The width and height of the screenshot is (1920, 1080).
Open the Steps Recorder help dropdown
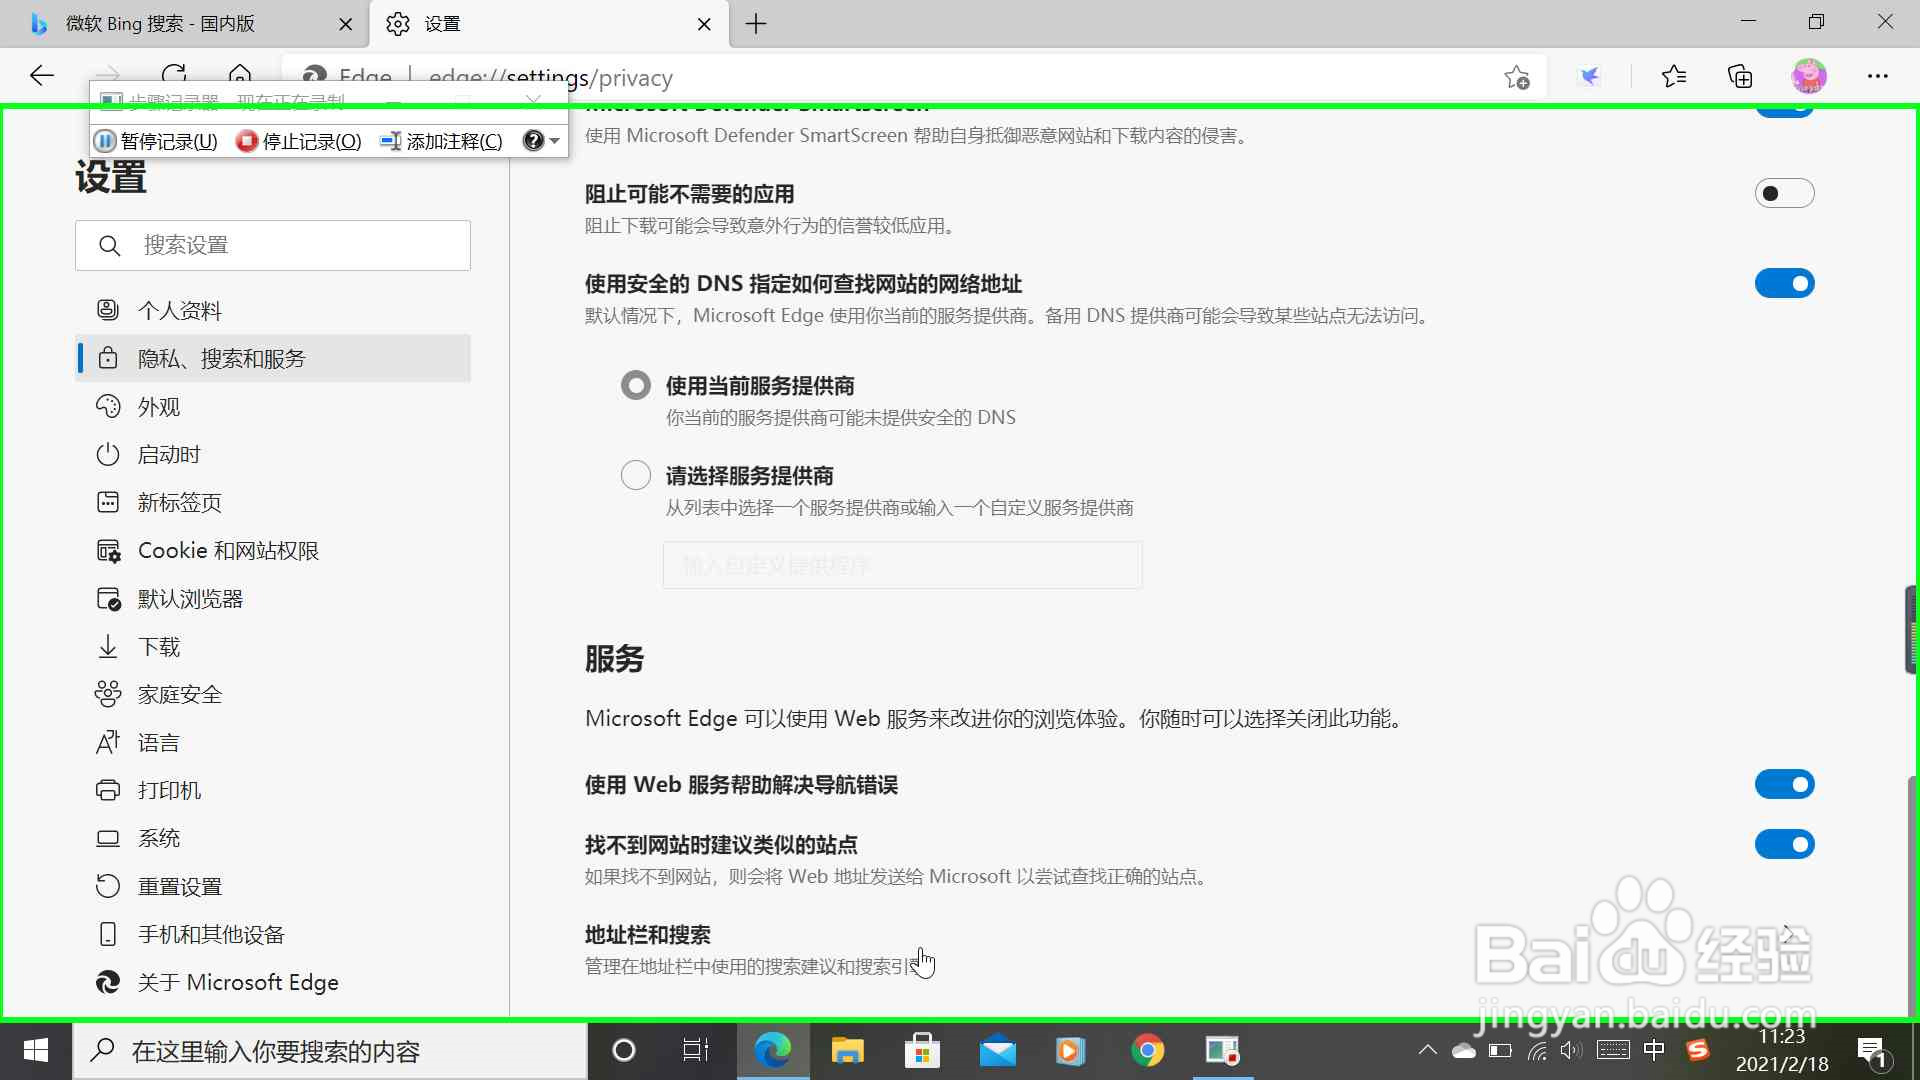pyautogui.click(x=541, y=141)
